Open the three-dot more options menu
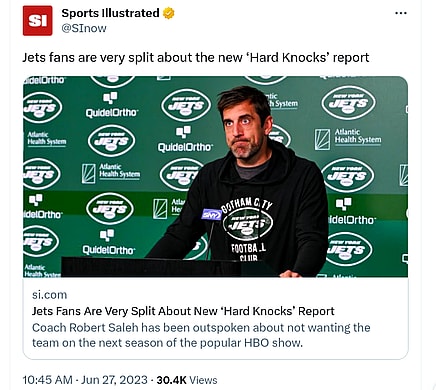The width and height of the screenshot is (436, 390). [x=401, y=13]
